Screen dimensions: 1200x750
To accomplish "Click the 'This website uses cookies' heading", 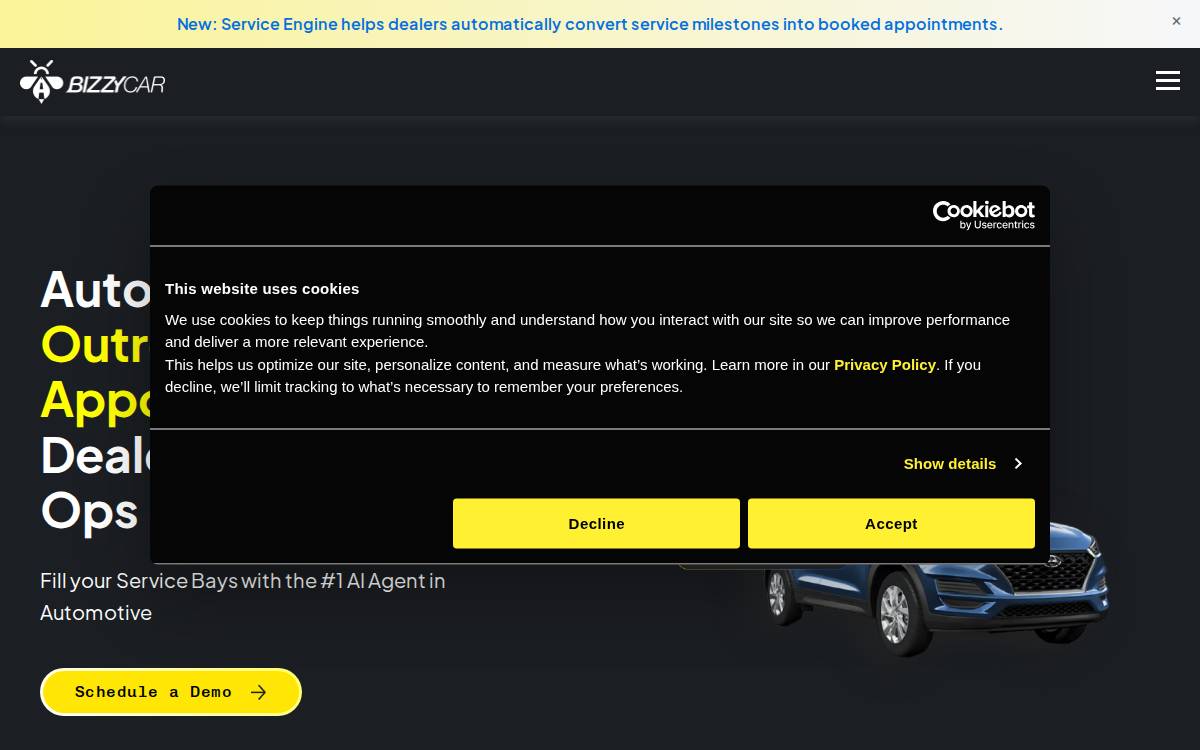I will click(x=262, y=289).
